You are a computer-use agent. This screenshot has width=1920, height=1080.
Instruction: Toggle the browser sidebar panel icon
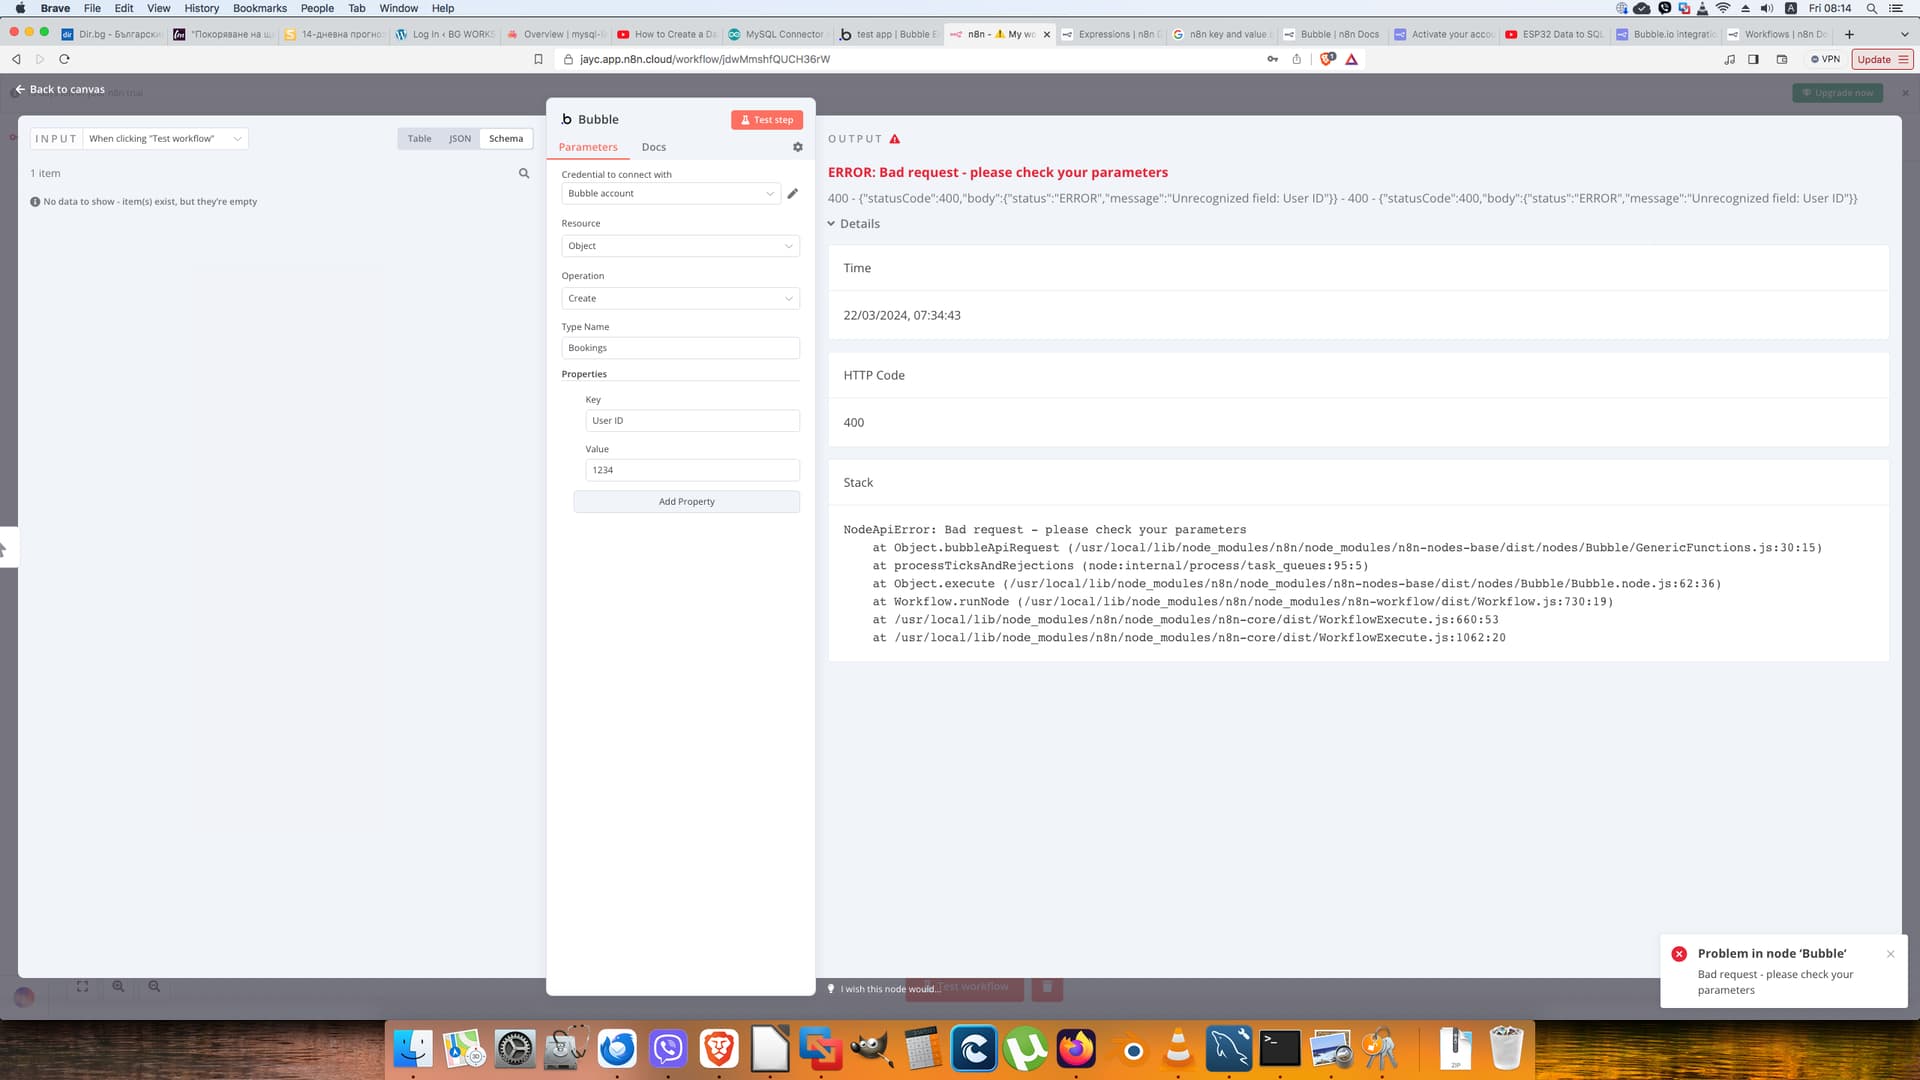[x=1753, y=59]
